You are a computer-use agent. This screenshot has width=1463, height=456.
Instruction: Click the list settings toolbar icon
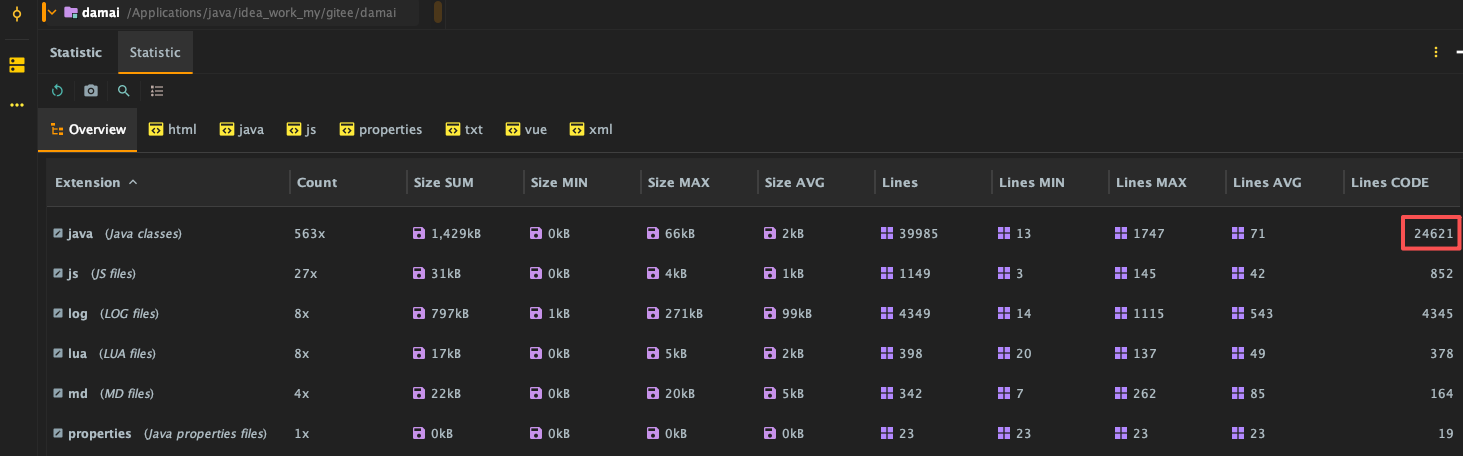click(157, 91)
